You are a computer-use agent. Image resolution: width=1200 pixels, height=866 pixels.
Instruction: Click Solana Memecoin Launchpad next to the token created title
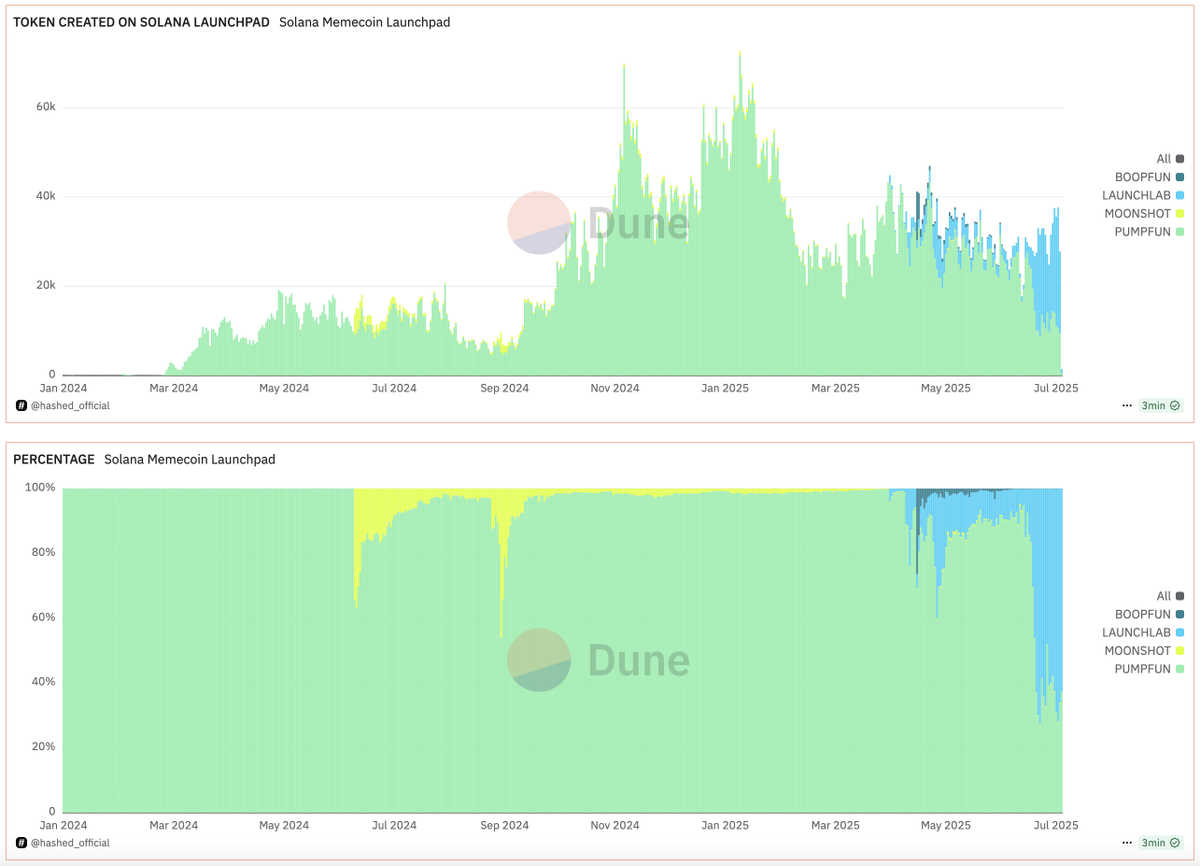[364, 22]
